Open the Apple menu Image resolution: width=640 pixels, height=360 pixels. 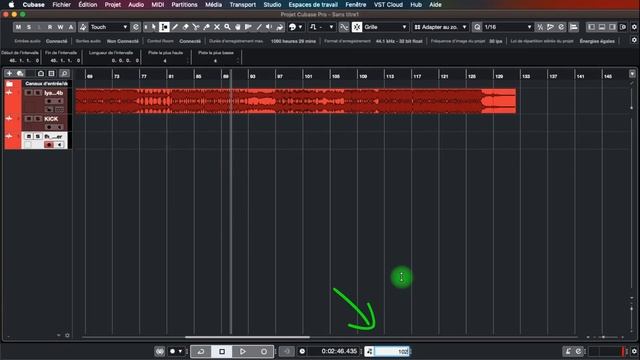(11, 4)
